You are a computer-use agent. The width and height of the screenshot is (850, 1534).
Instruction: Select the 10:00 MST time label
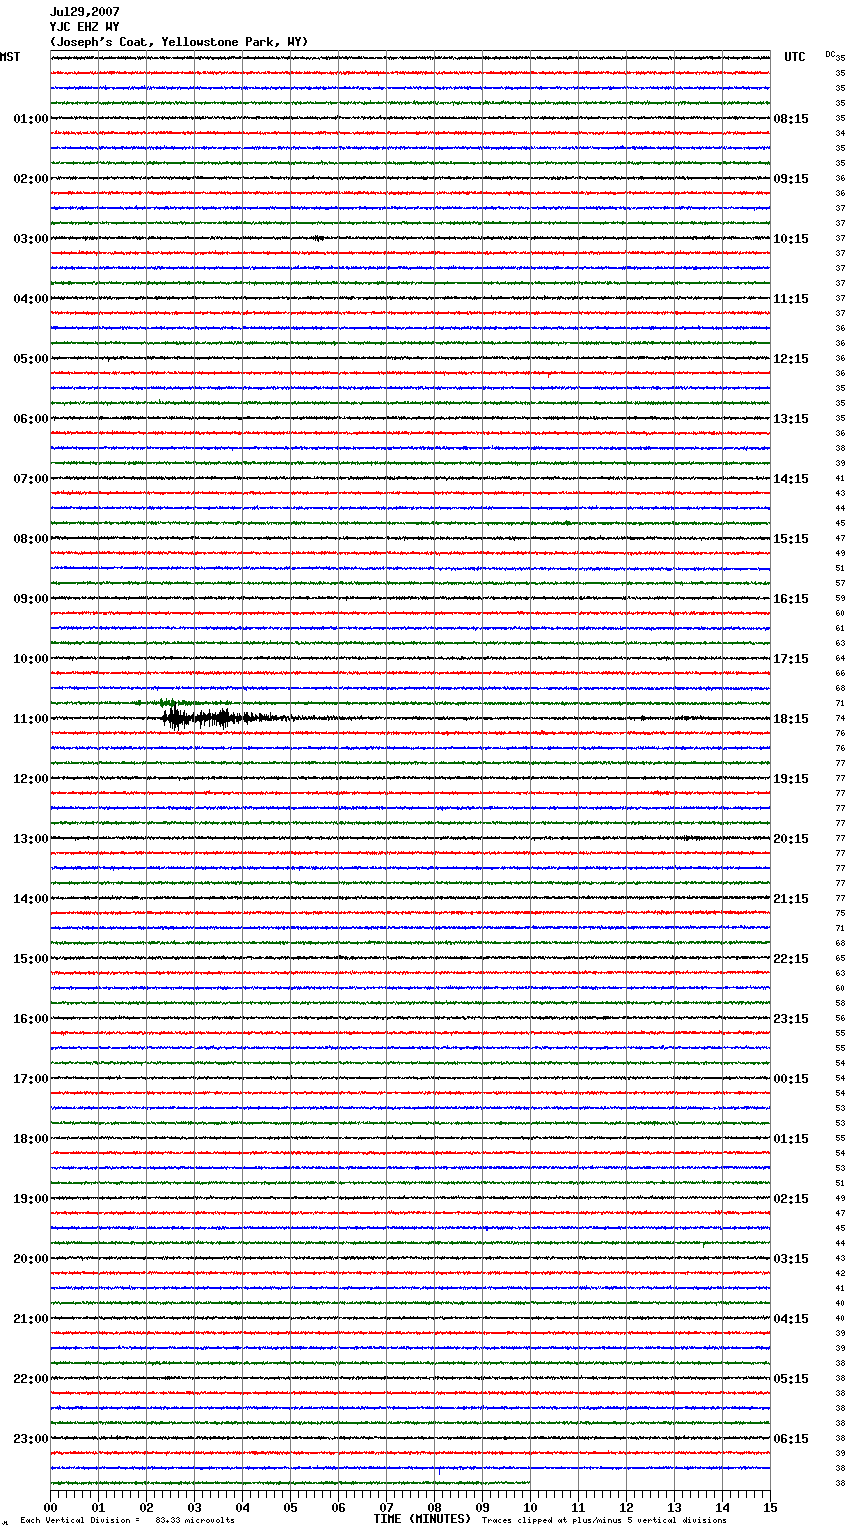31,659
